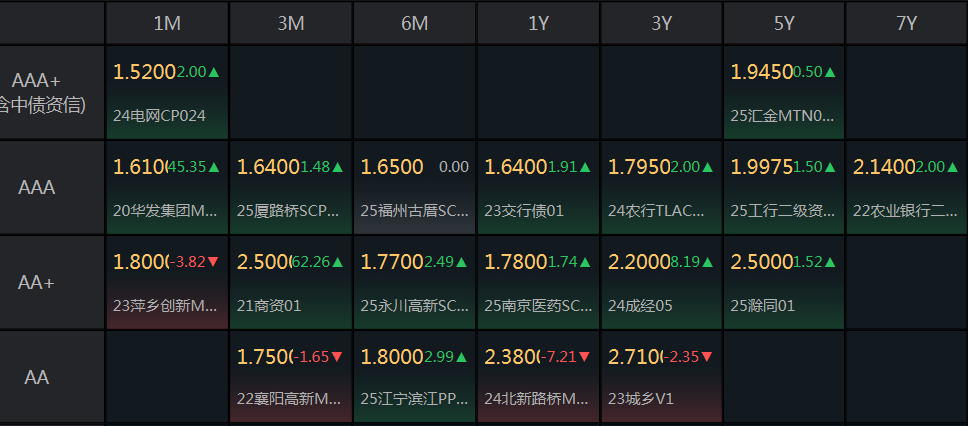
Task: Open the 25江宁滨江PP... bond cell
Action: pyautogui.click(x=414, y=377)
